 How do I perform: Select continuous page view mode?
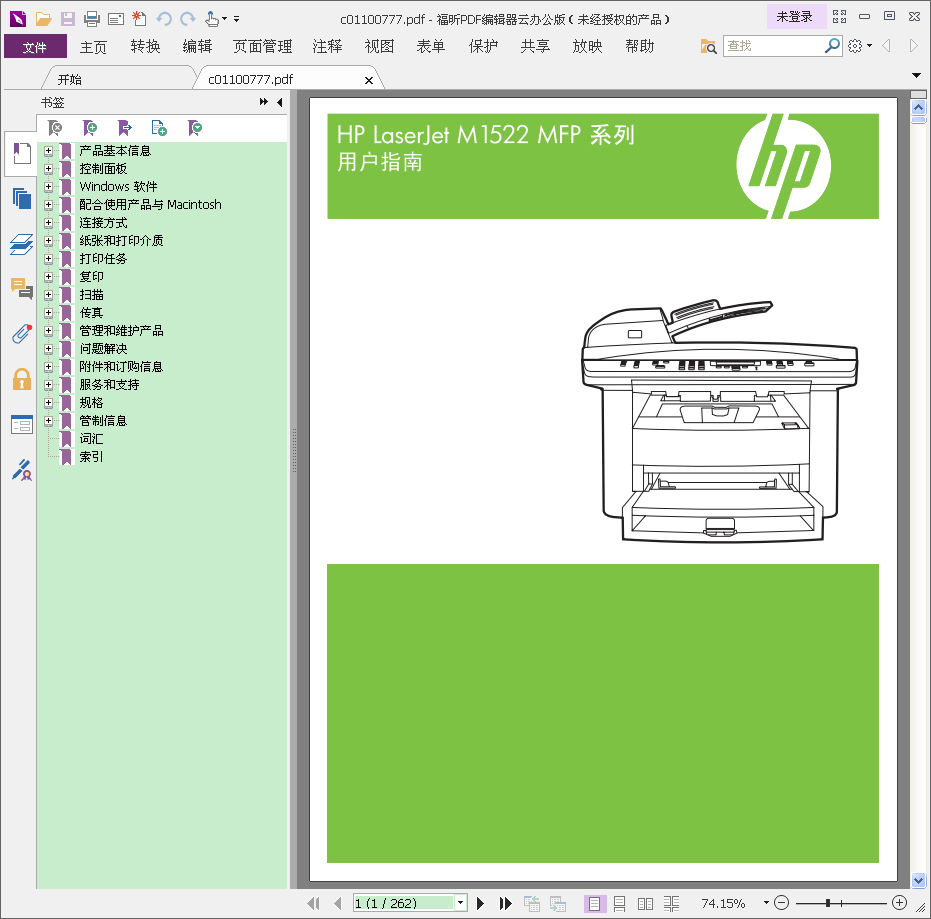pyautogui.click(x=619, y=904)
